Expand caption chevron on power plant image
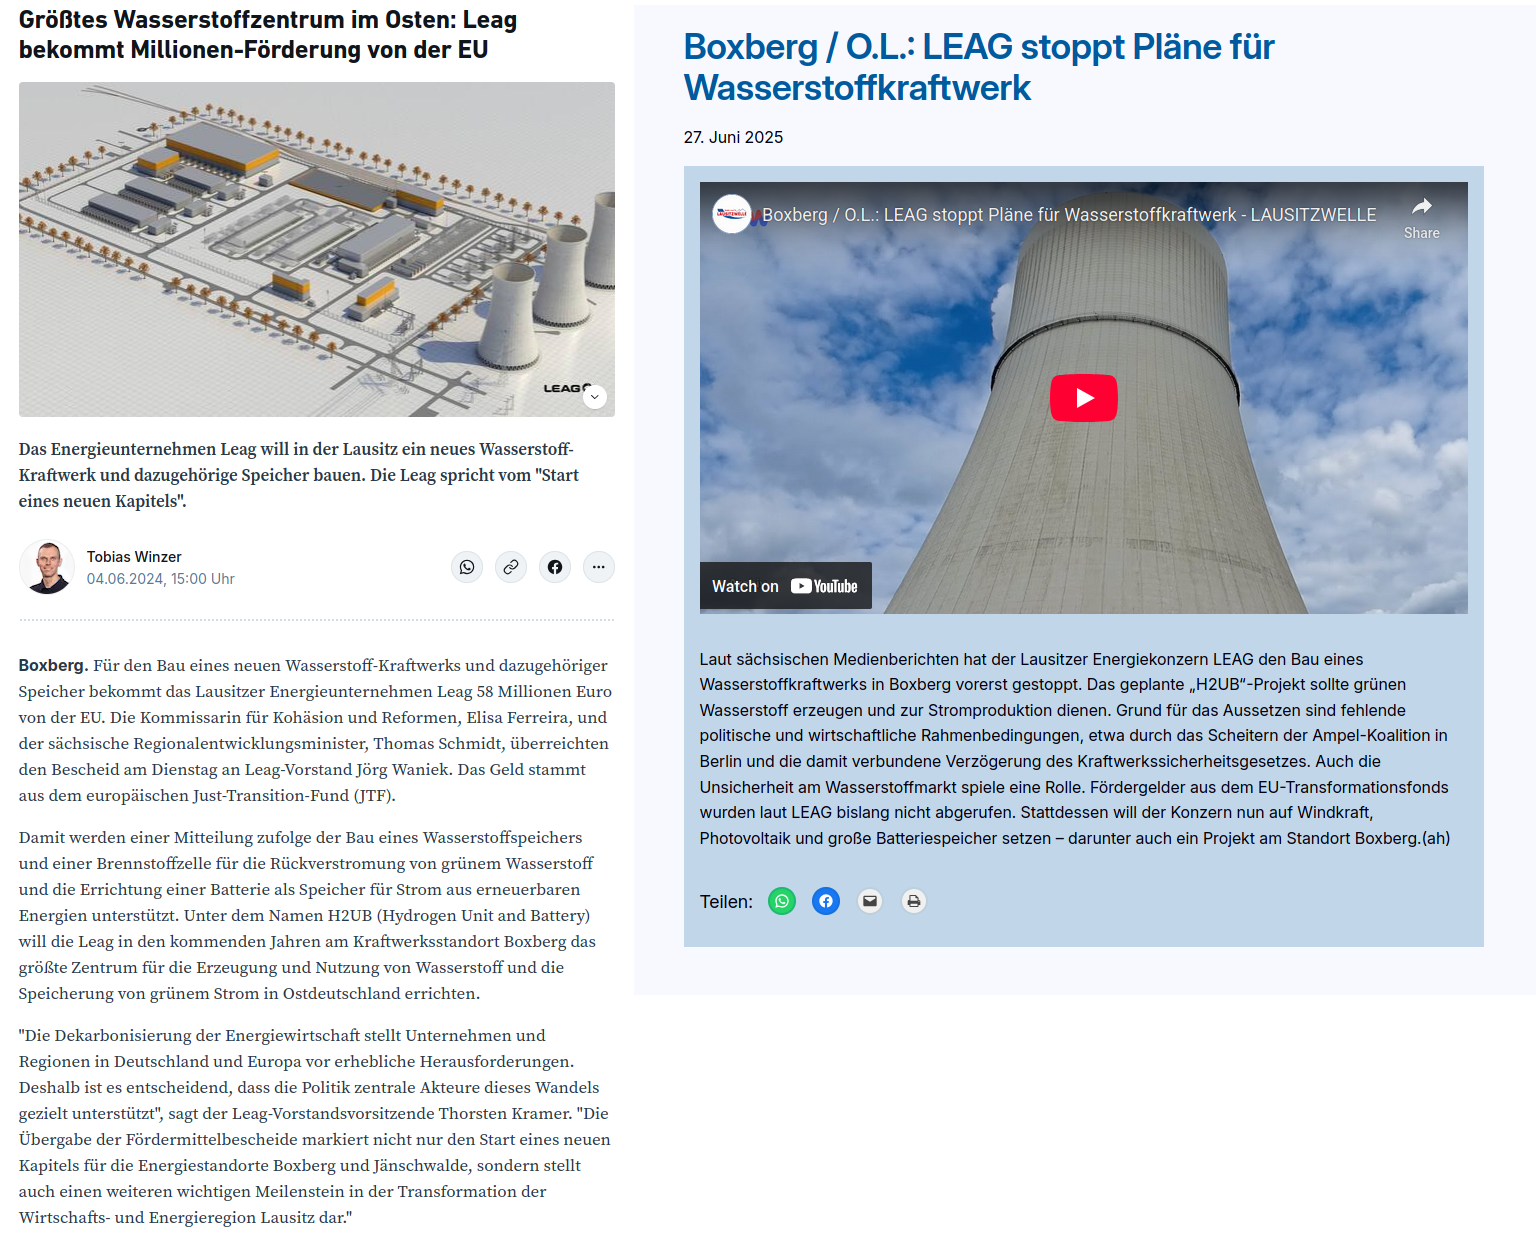Screen dimensions: 1536x1245 pos(594,397)
